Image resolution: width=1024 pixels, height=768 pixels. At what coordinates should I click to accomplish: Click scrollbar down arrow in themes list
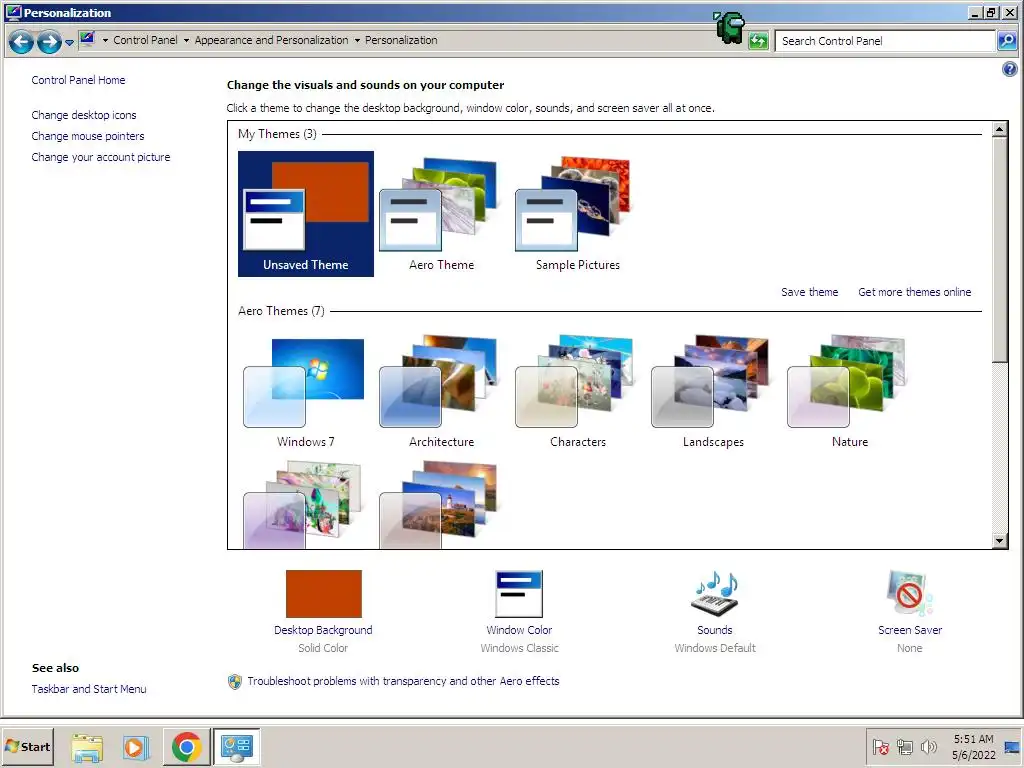click(999, 540)
